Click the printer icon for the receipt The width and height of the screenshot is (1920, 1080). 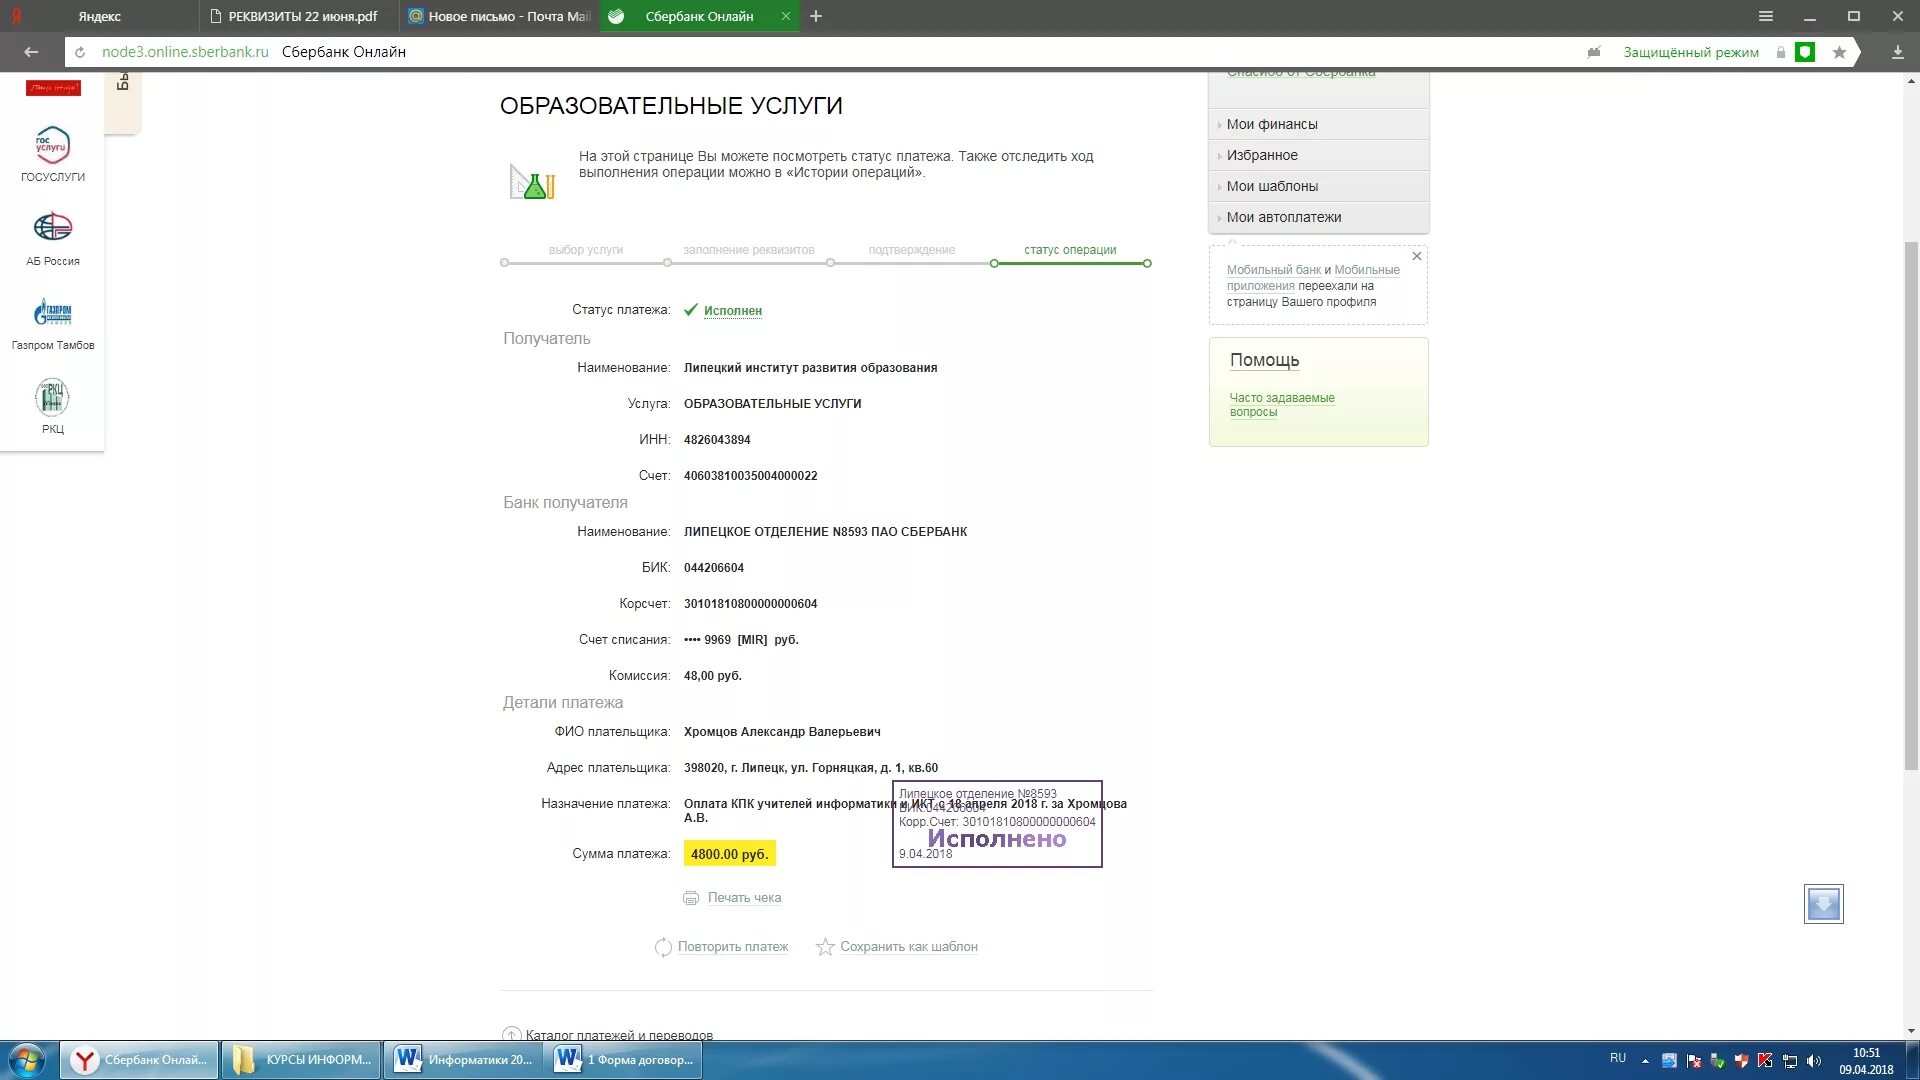coord(691,898)
